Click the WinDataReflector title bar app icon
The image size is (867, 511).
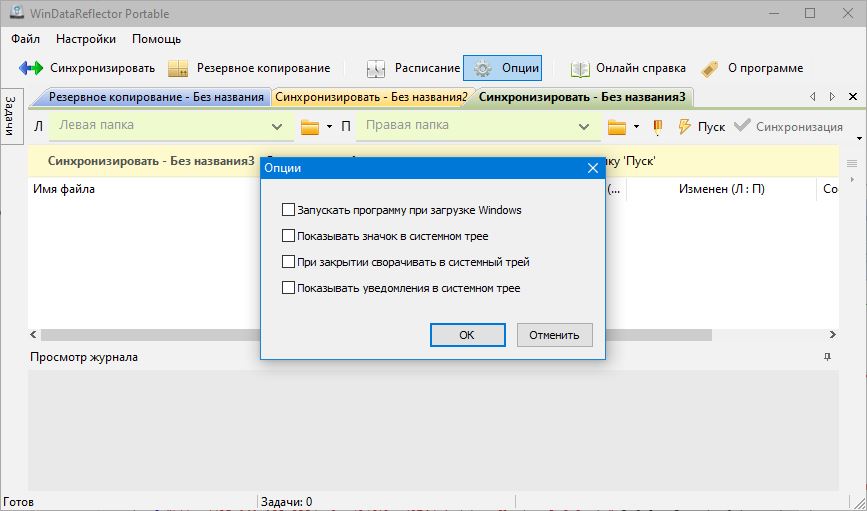[17, 13]
